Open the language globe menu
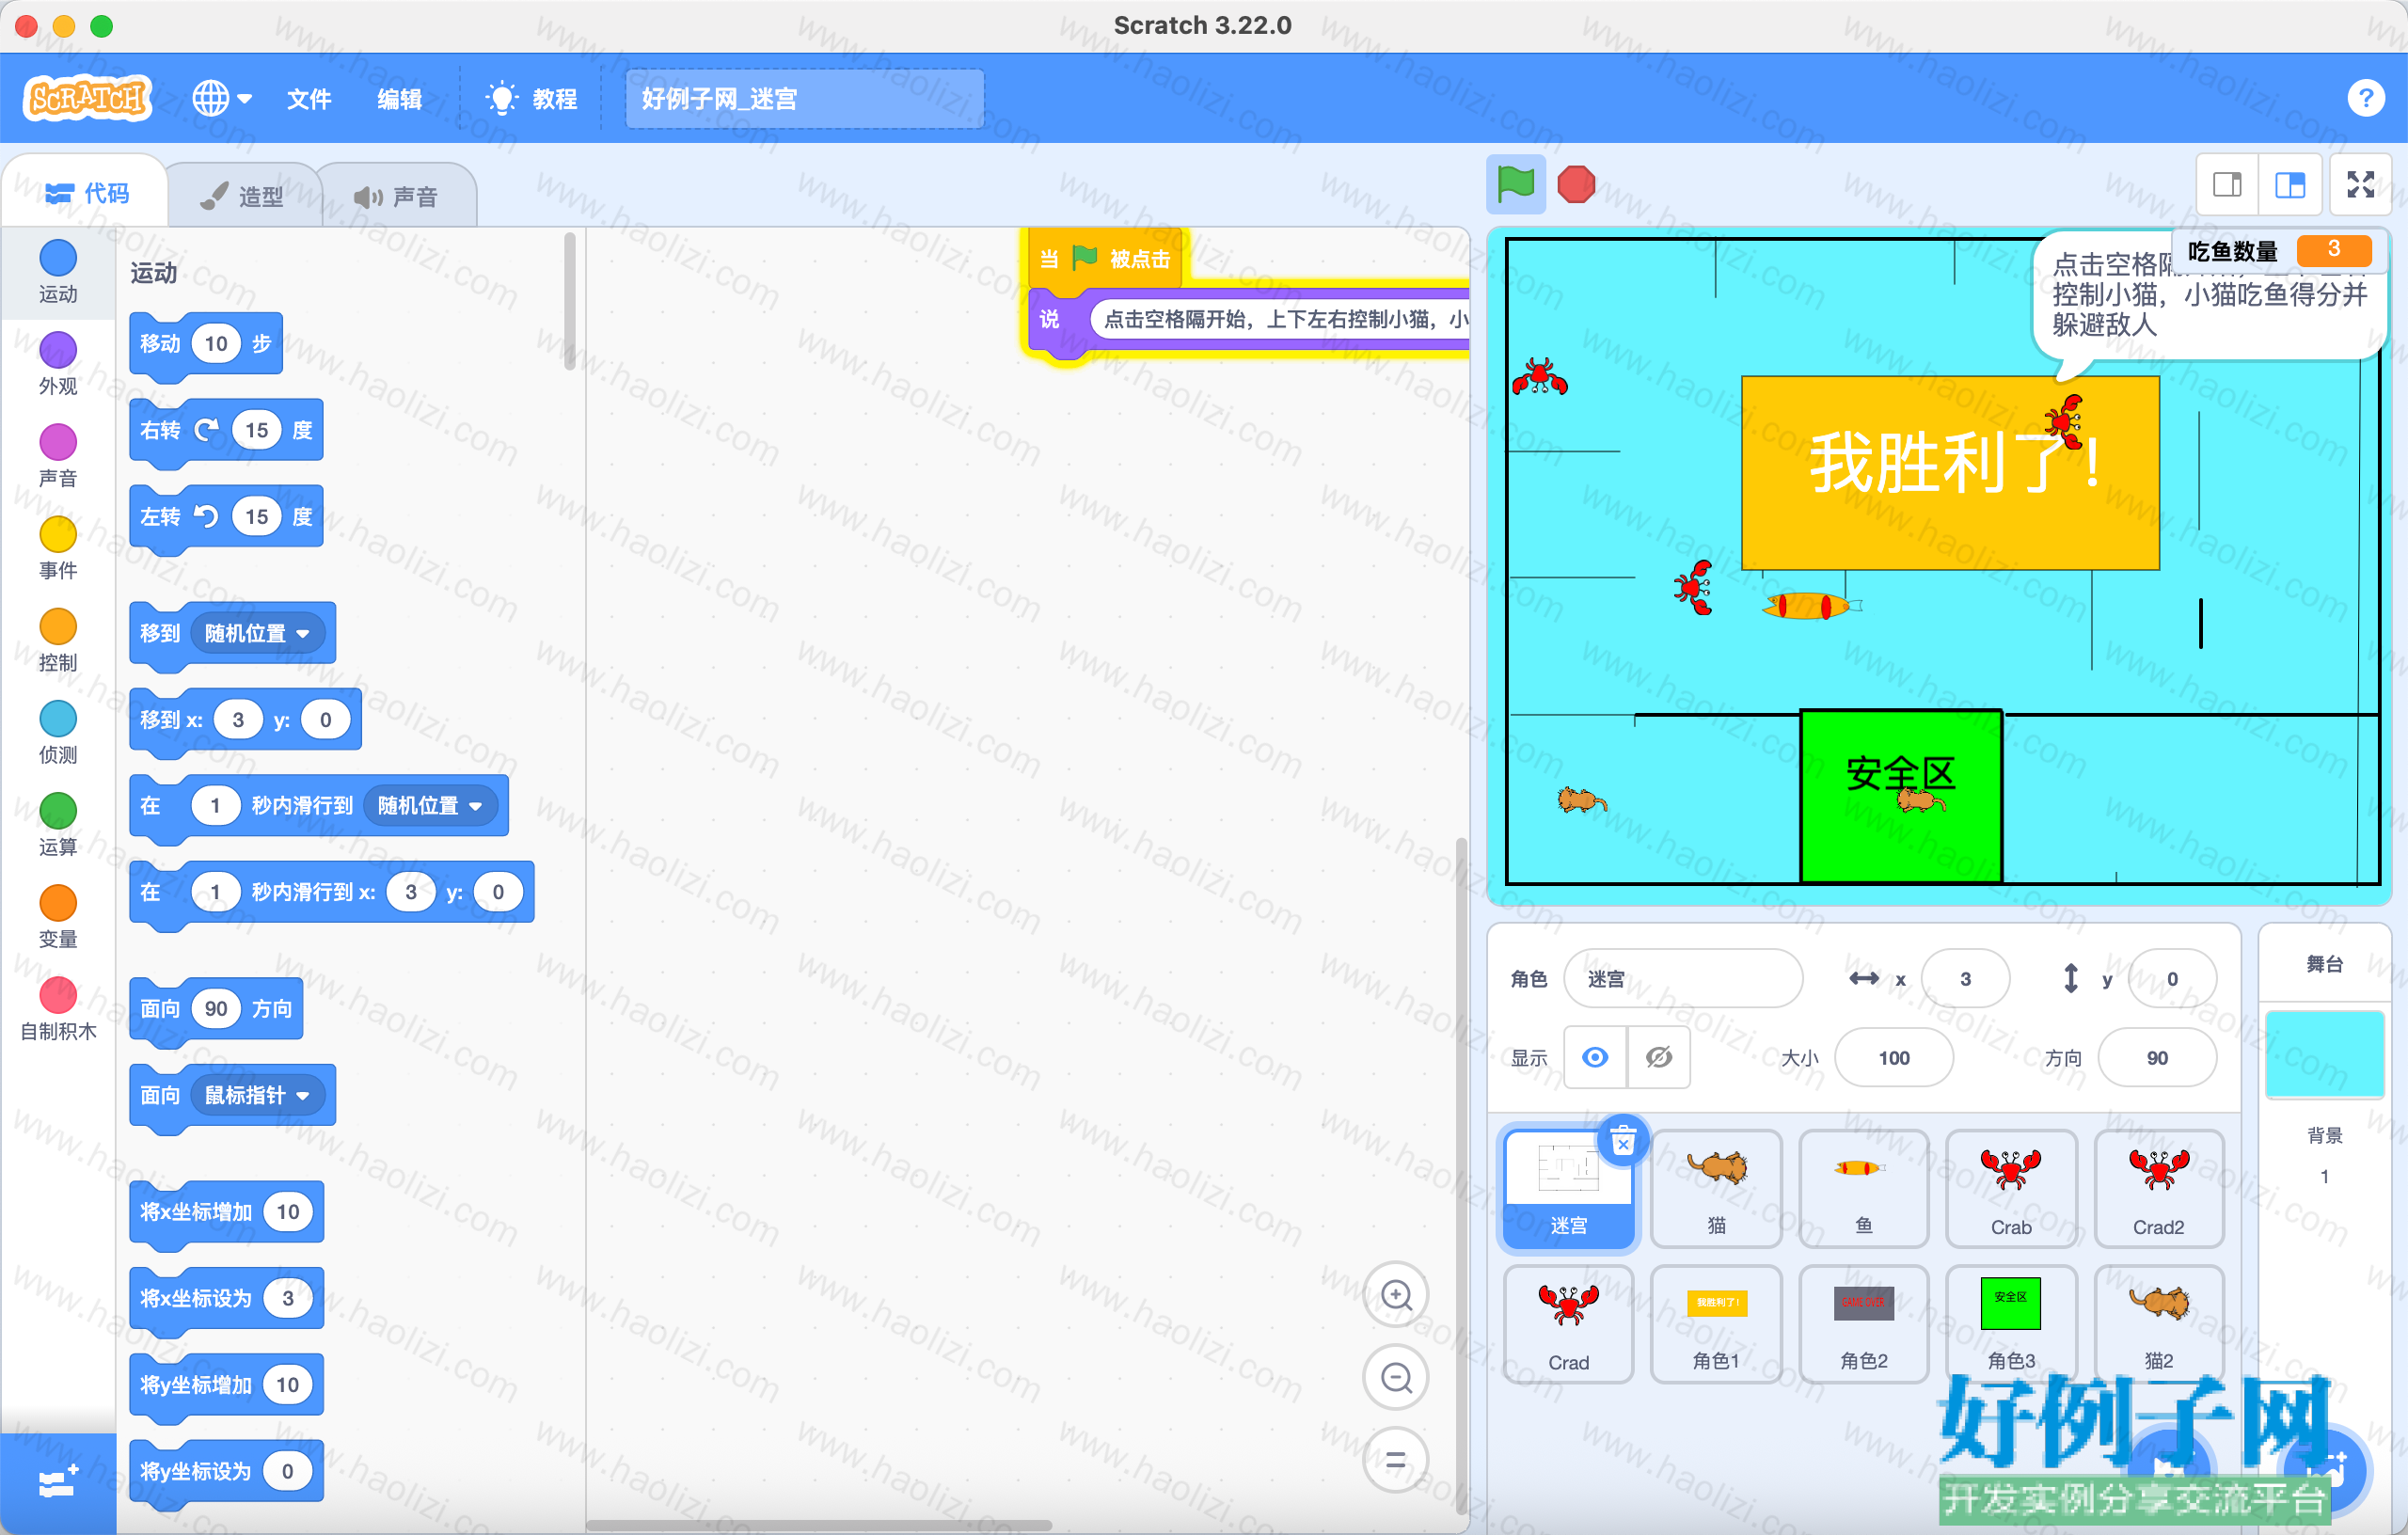2408x1535 pixels. [221, 98]
